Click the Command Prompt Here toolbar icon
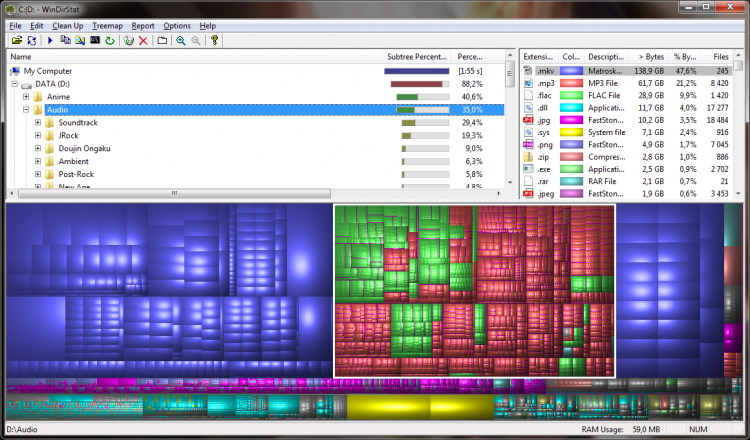 coord(95,41)
